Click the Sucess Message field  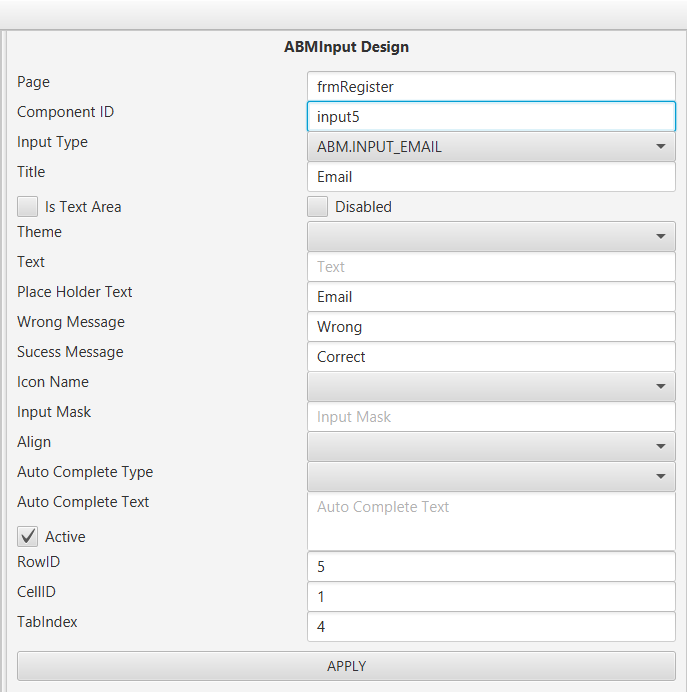pyautogui.click(x=490, y=357)
